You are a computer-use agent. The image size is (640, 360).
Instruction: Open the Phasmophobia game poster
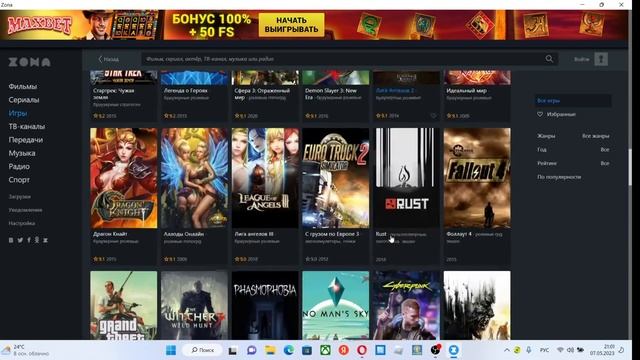tap(265, 305)
